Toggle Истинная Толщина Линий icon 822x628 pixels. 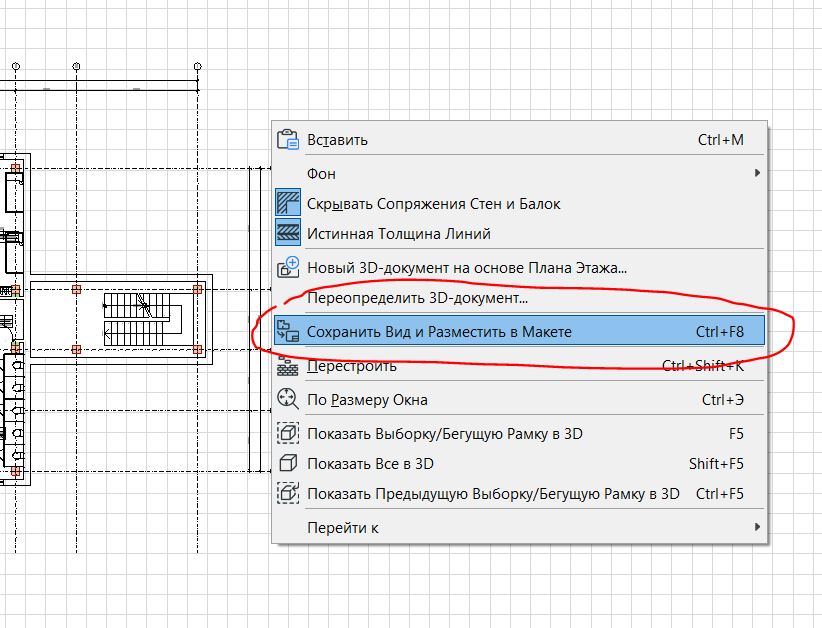click(x=288, y=233)
